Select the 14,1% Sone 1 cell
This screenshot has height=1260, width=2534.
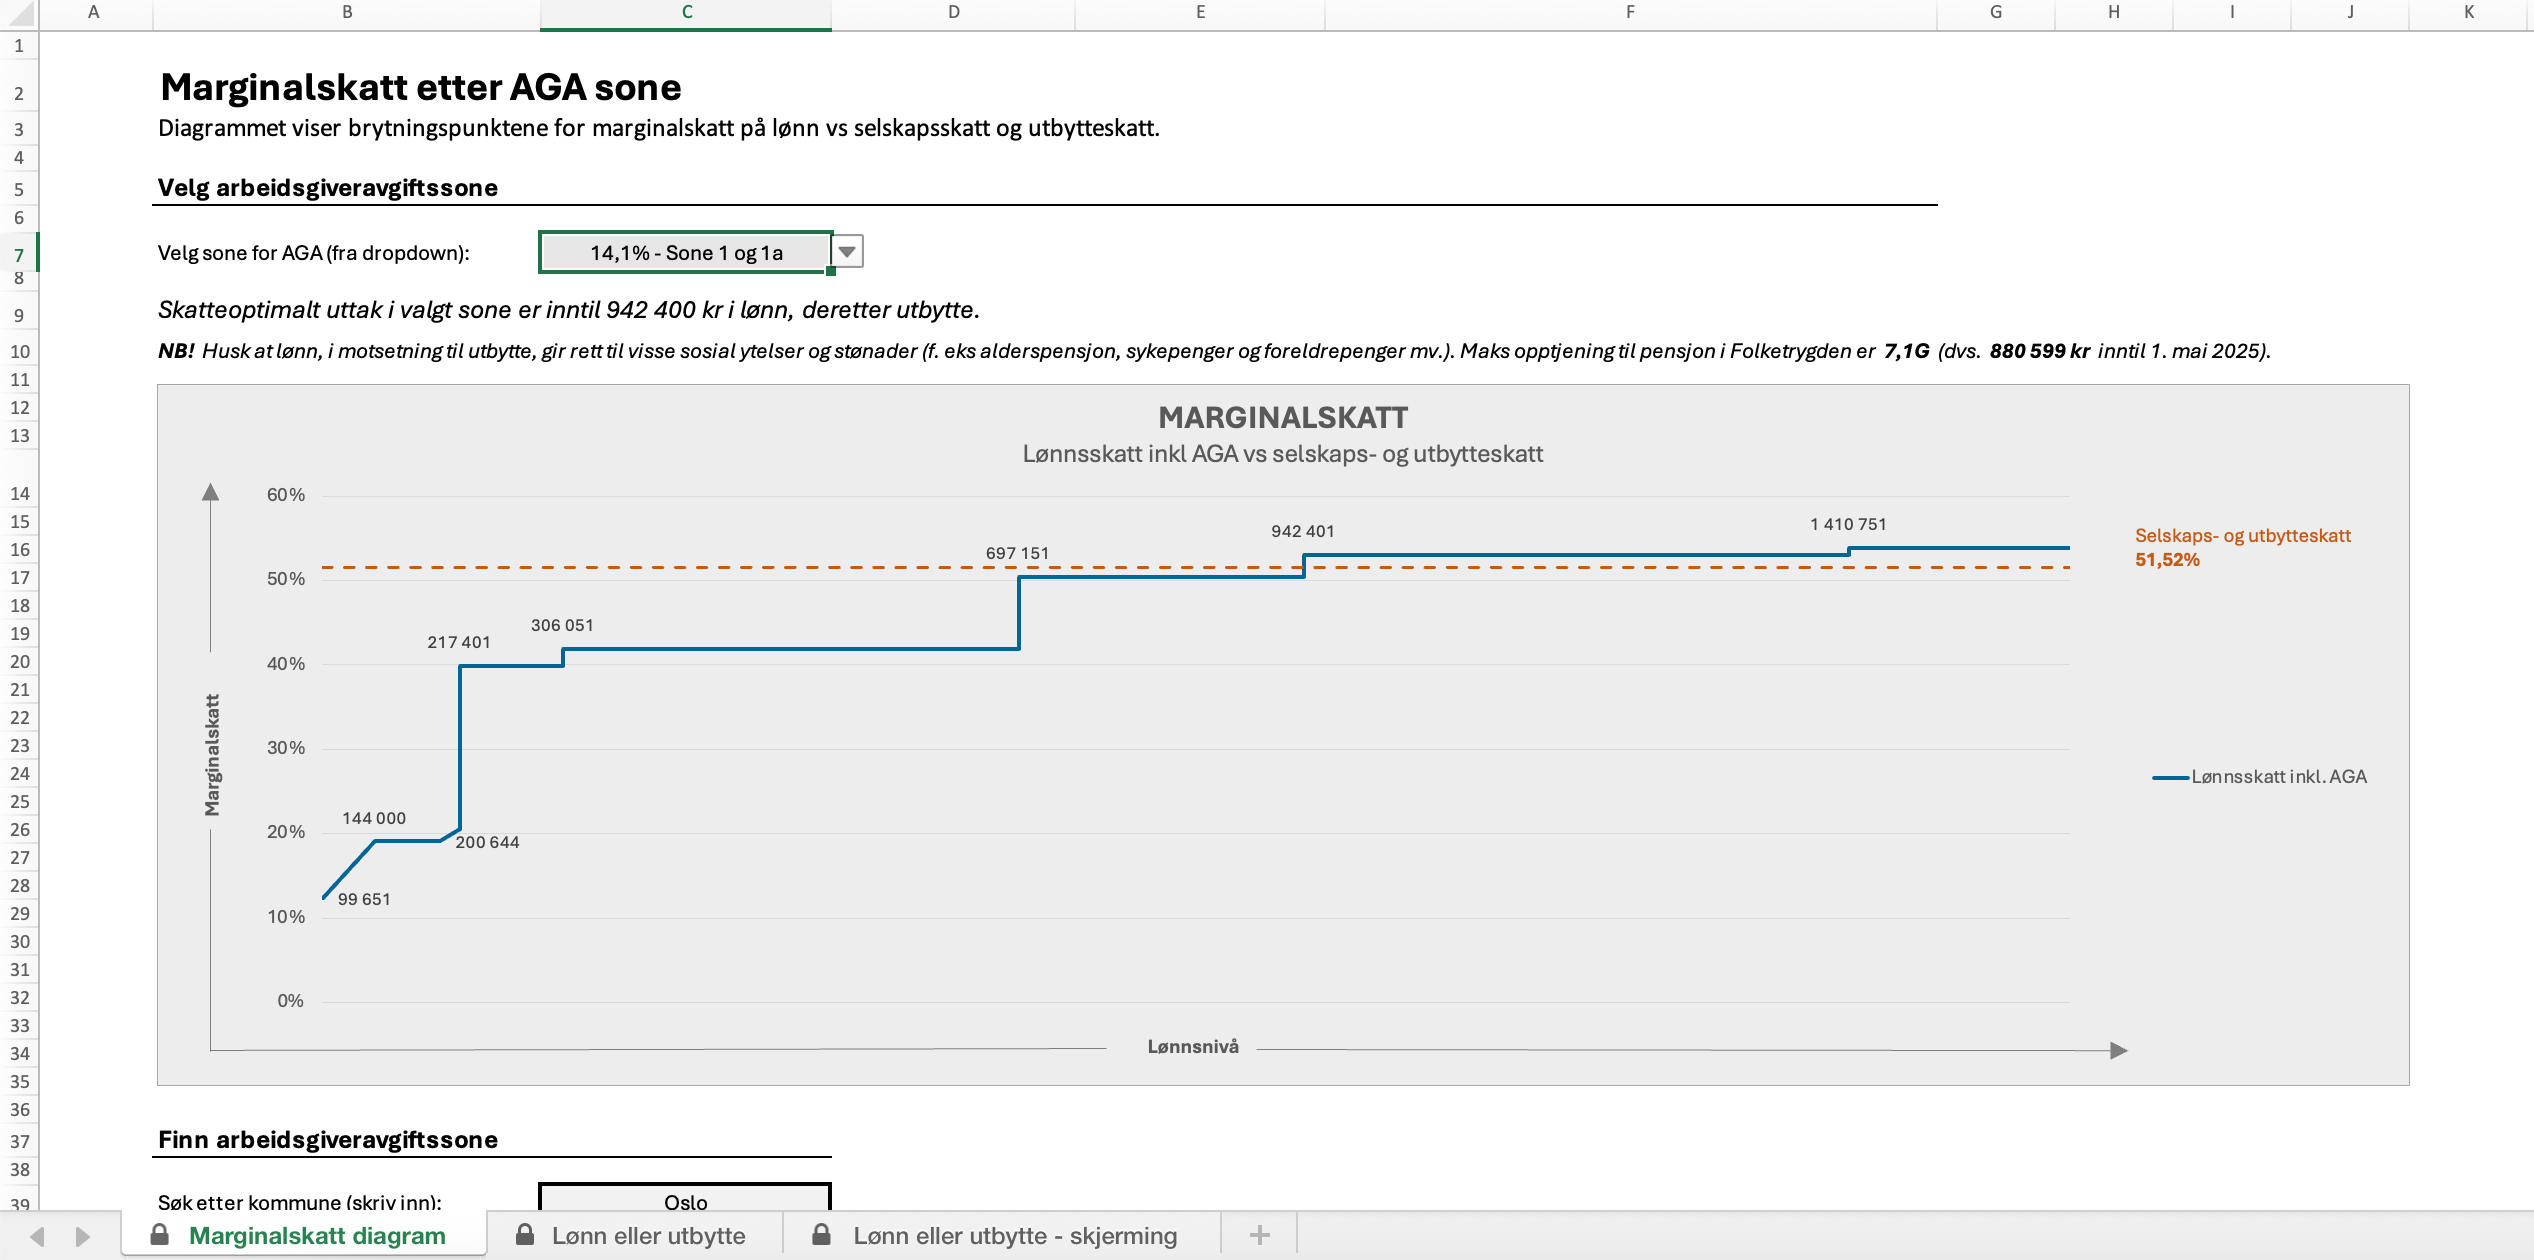(x=685, y=252)
